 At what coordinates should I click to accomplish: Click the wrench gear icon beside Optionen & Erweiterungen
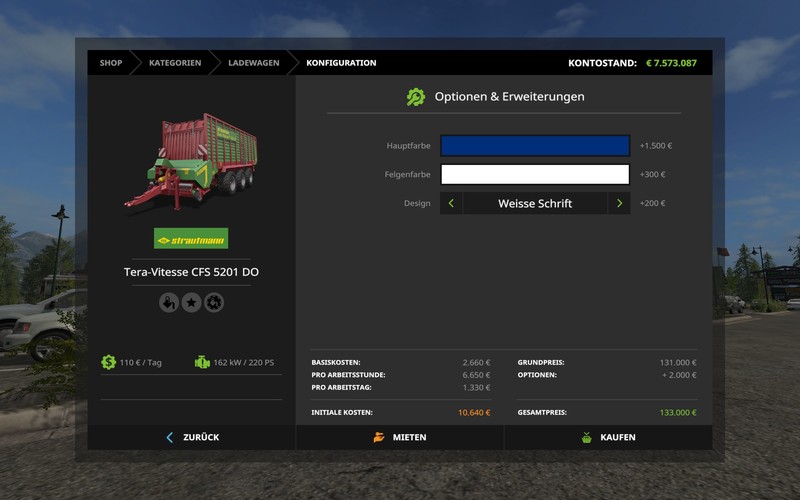coord(415,97)
